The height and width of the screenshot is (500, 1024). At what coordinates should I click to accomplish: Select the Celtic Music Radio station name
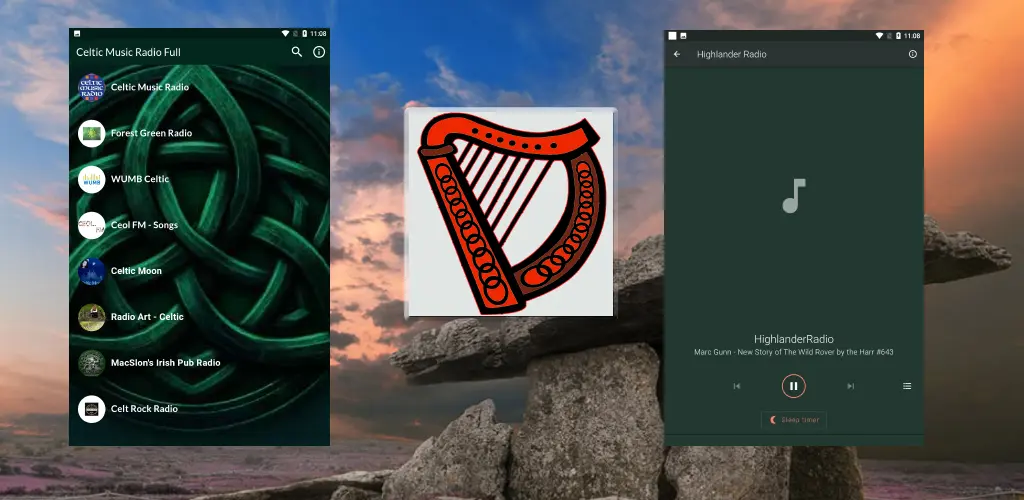tap(150, 87)
